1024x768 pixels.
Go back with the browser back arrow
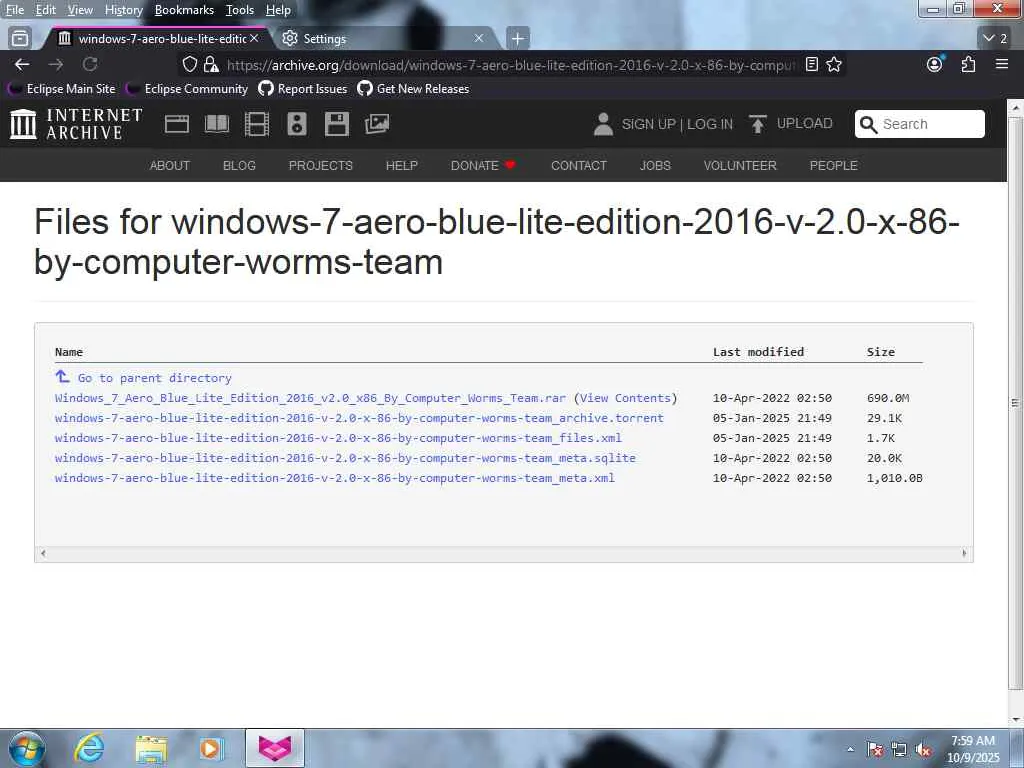tap(22, 64)
